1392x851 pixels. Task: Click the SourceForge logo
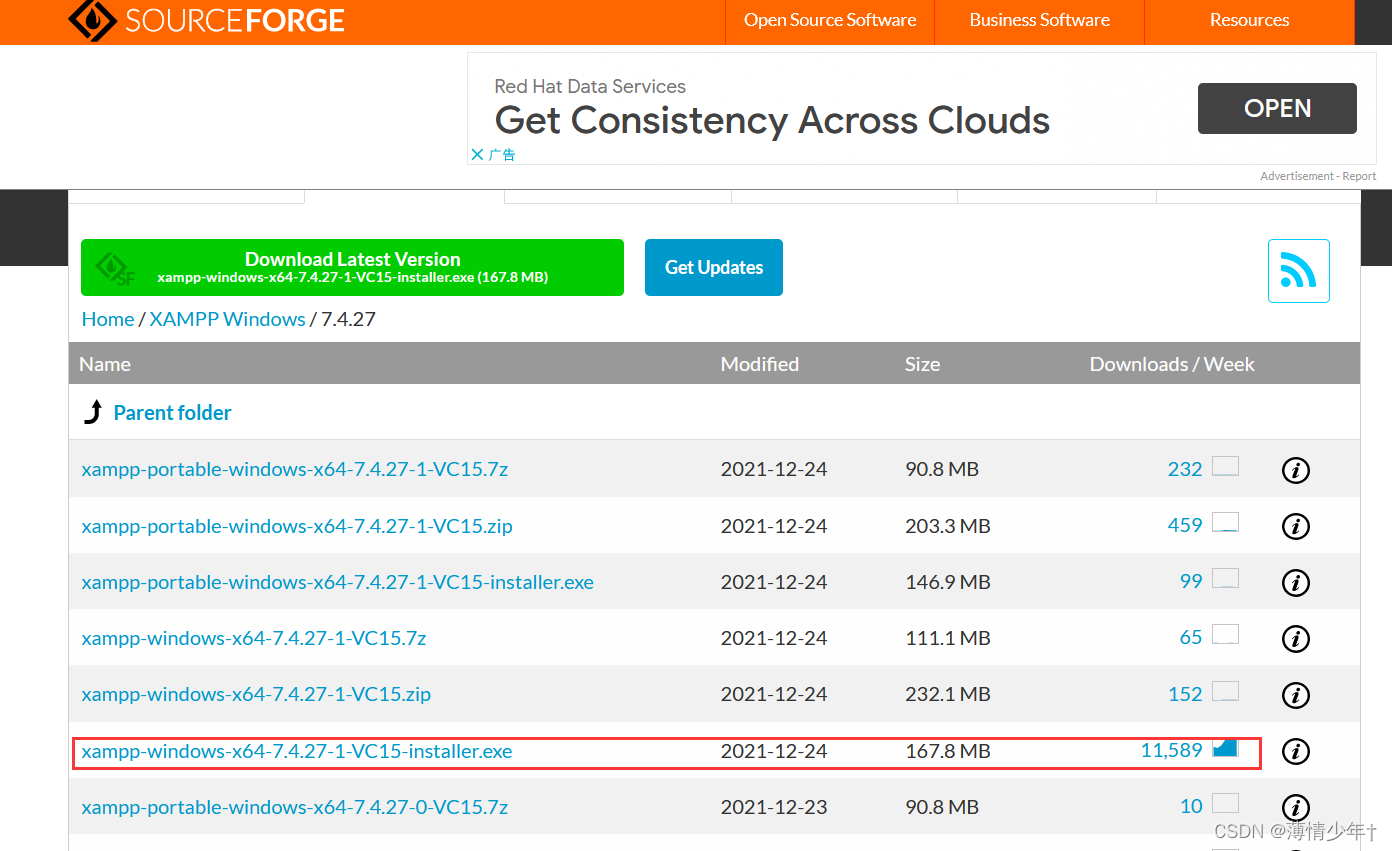[x=206, y=20]
